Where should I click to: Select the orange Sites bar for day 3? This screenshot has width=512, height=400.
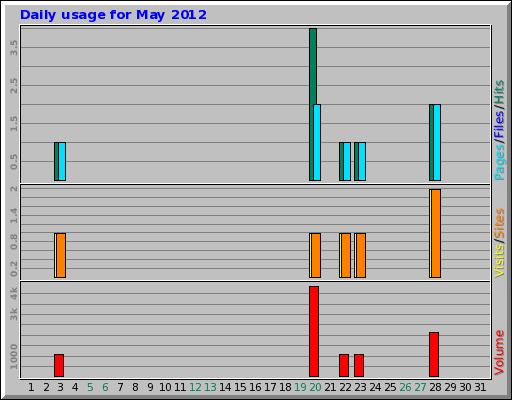point(61,255)
